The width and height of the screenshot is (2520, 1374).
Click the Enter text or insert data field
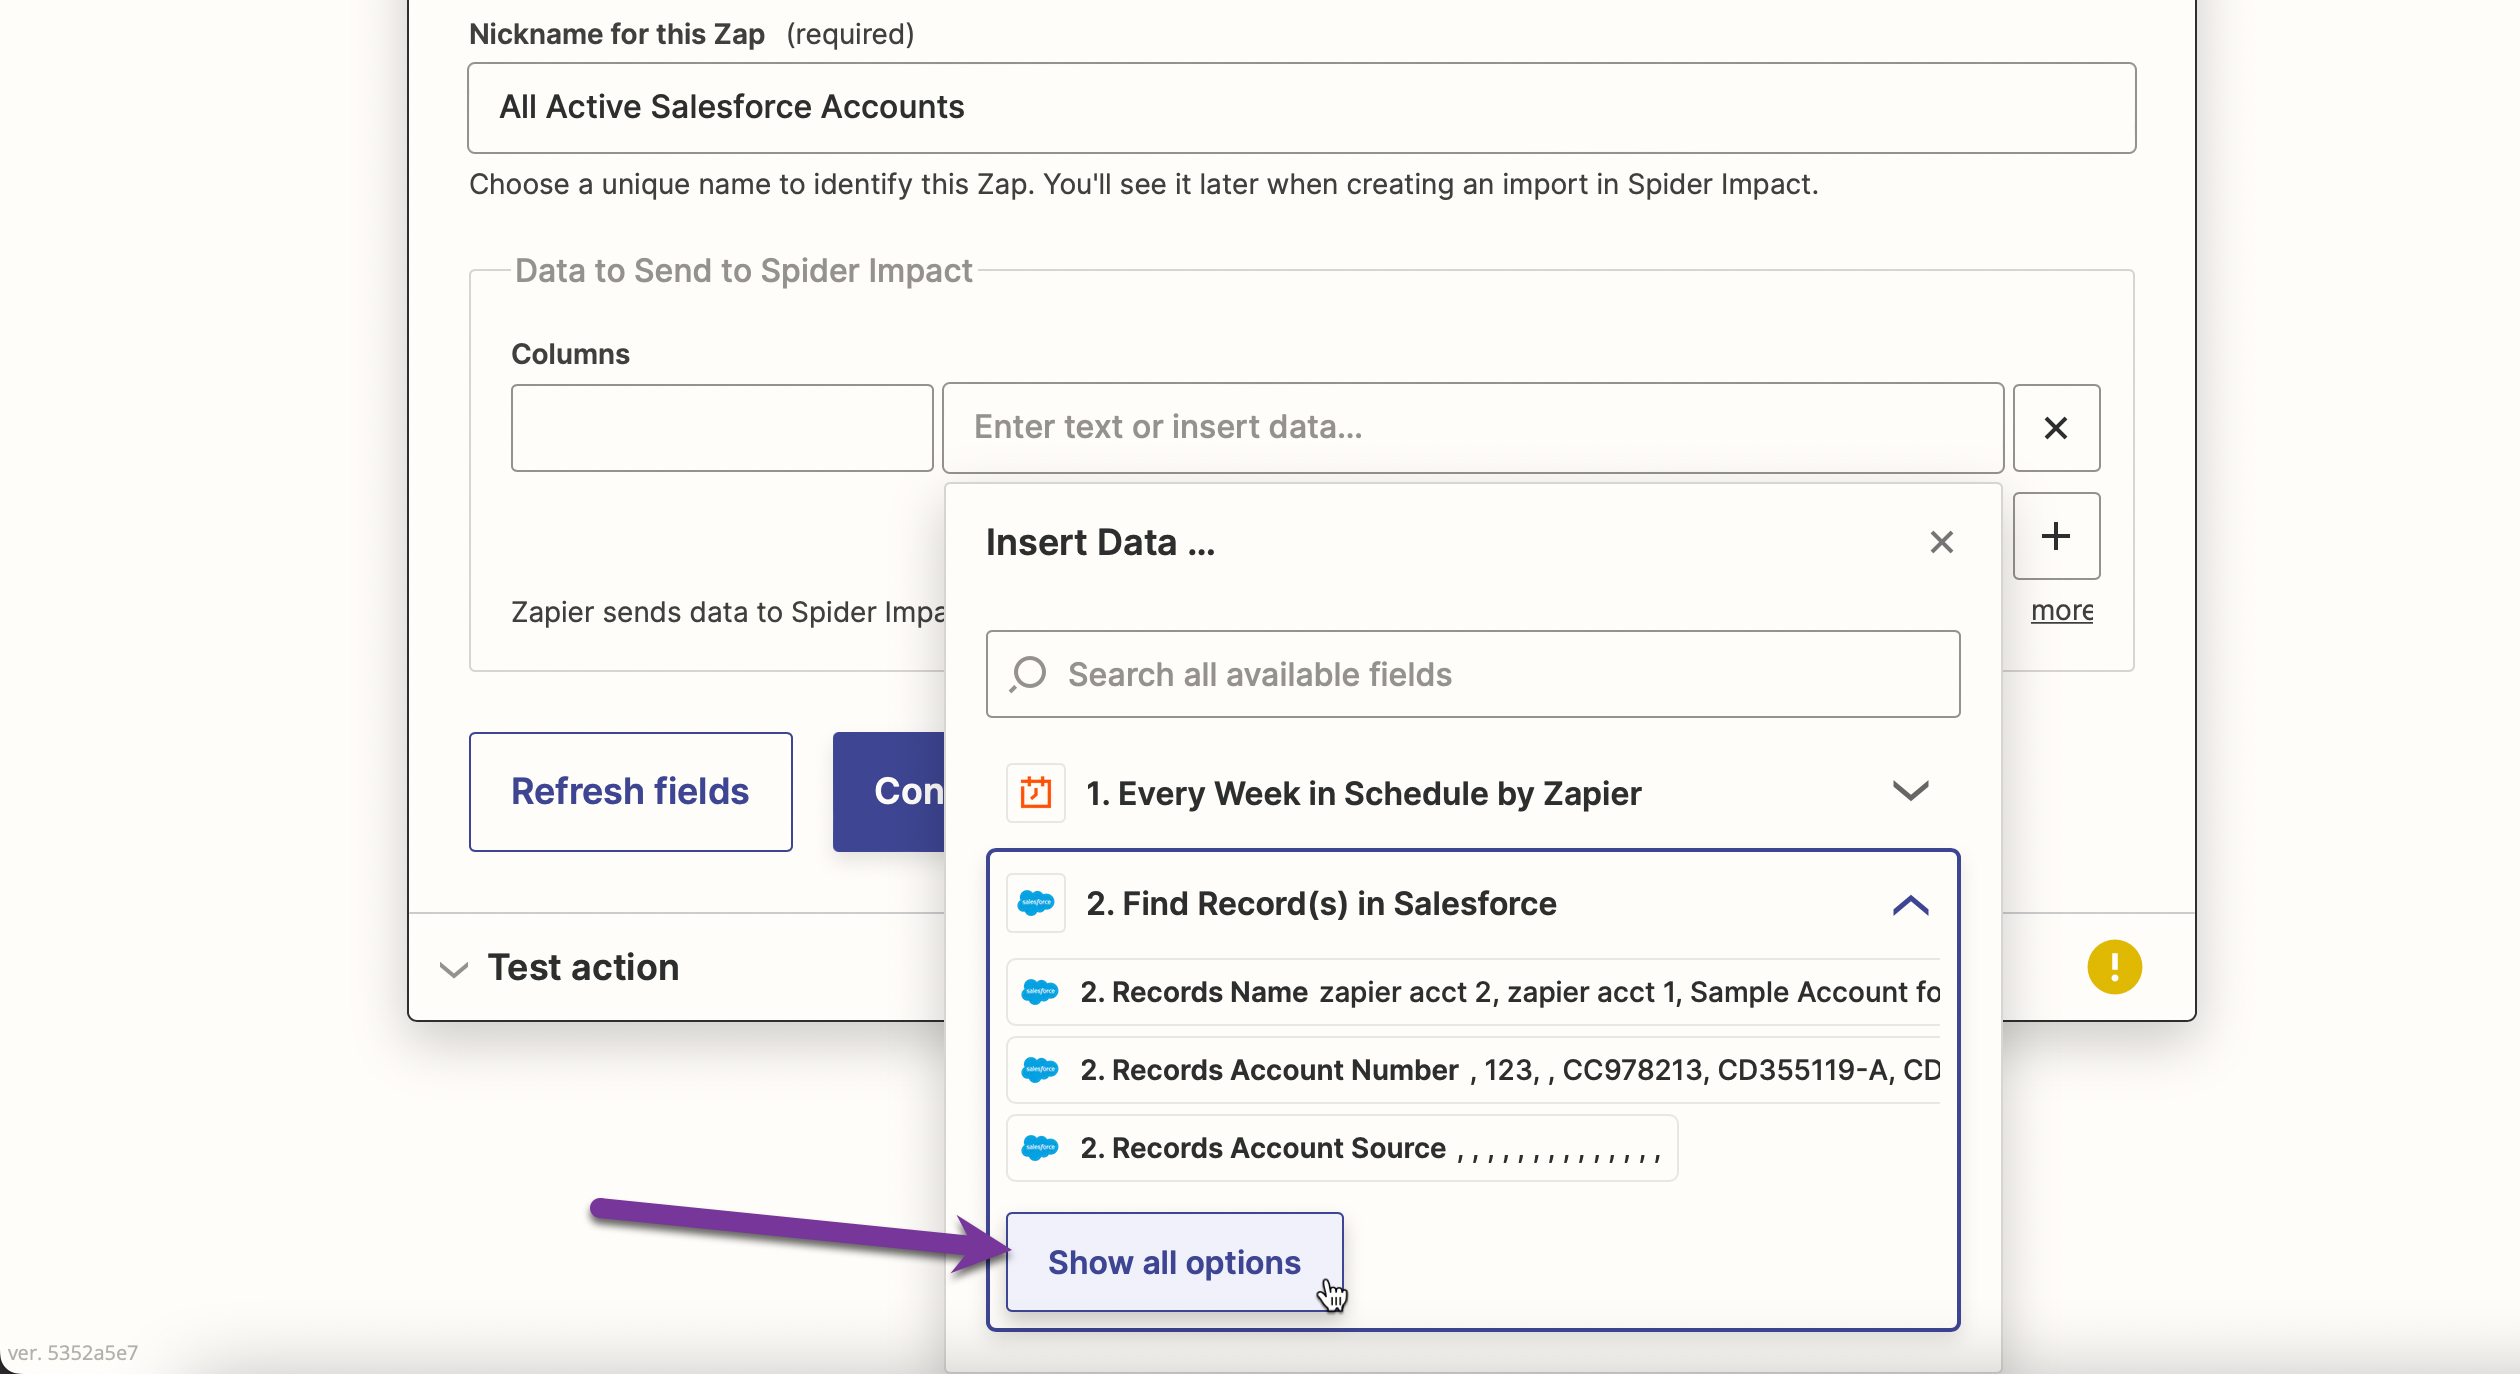pyautogui.click(x=1472, y=428)
